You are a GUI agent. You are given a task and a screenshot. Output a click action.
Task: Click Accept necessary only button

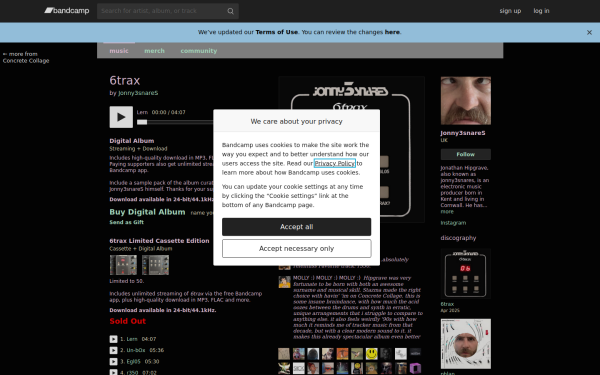(297, 249)
